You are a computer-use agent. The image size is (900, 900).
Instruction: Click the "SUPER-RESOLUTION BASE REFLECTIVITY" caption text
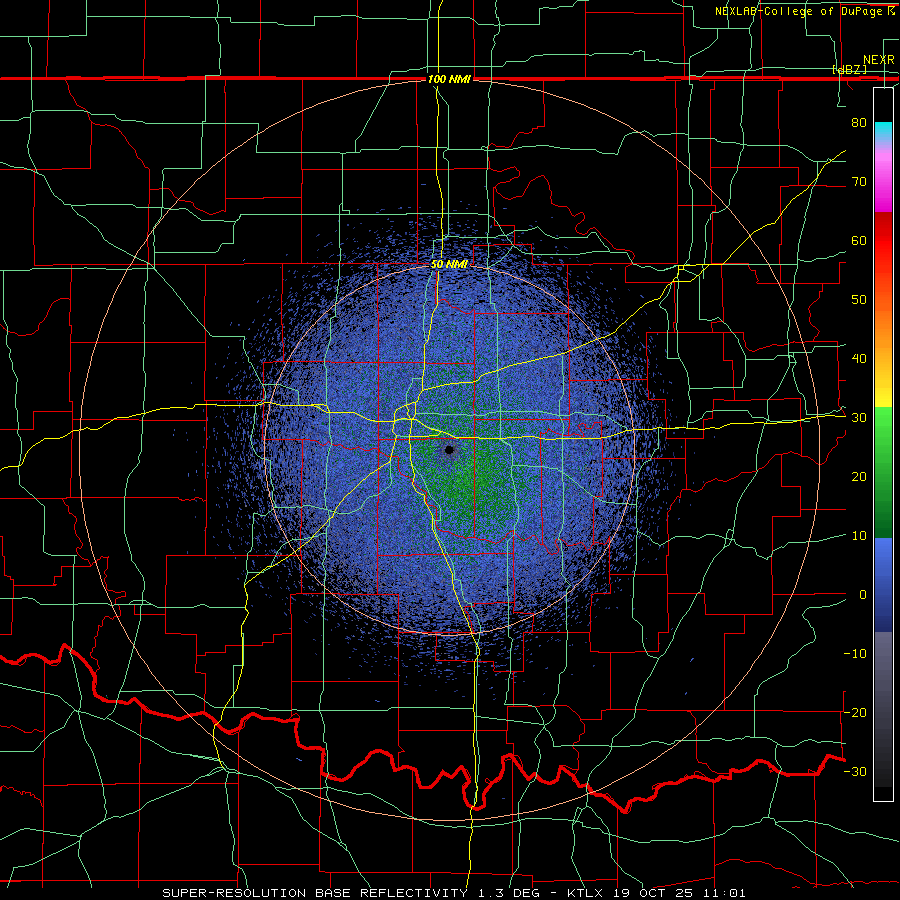pyautogui.click(x=315, y=893)
